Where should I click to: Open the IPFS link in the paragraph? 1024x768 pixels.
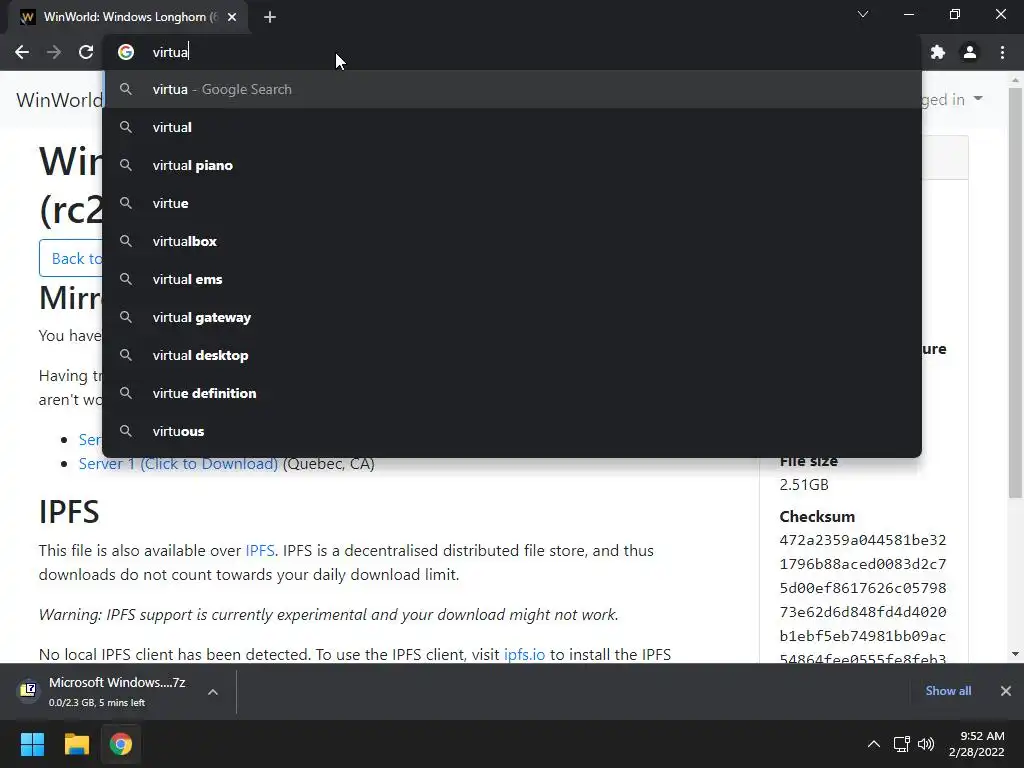click(x=259, y=551)
